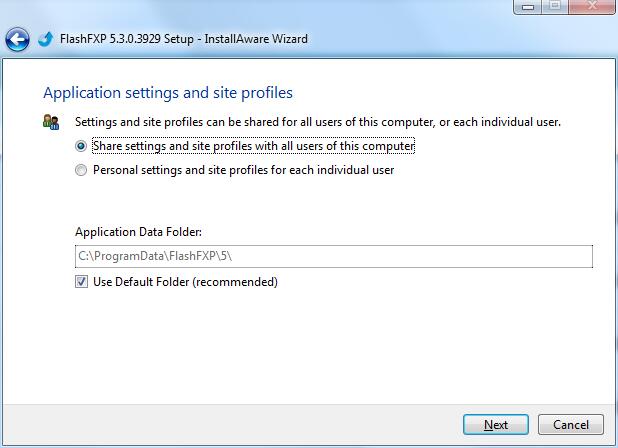Click the 'InstallAware Wizard' text in title bar
The image size is (618, 448).
(257, 40)
